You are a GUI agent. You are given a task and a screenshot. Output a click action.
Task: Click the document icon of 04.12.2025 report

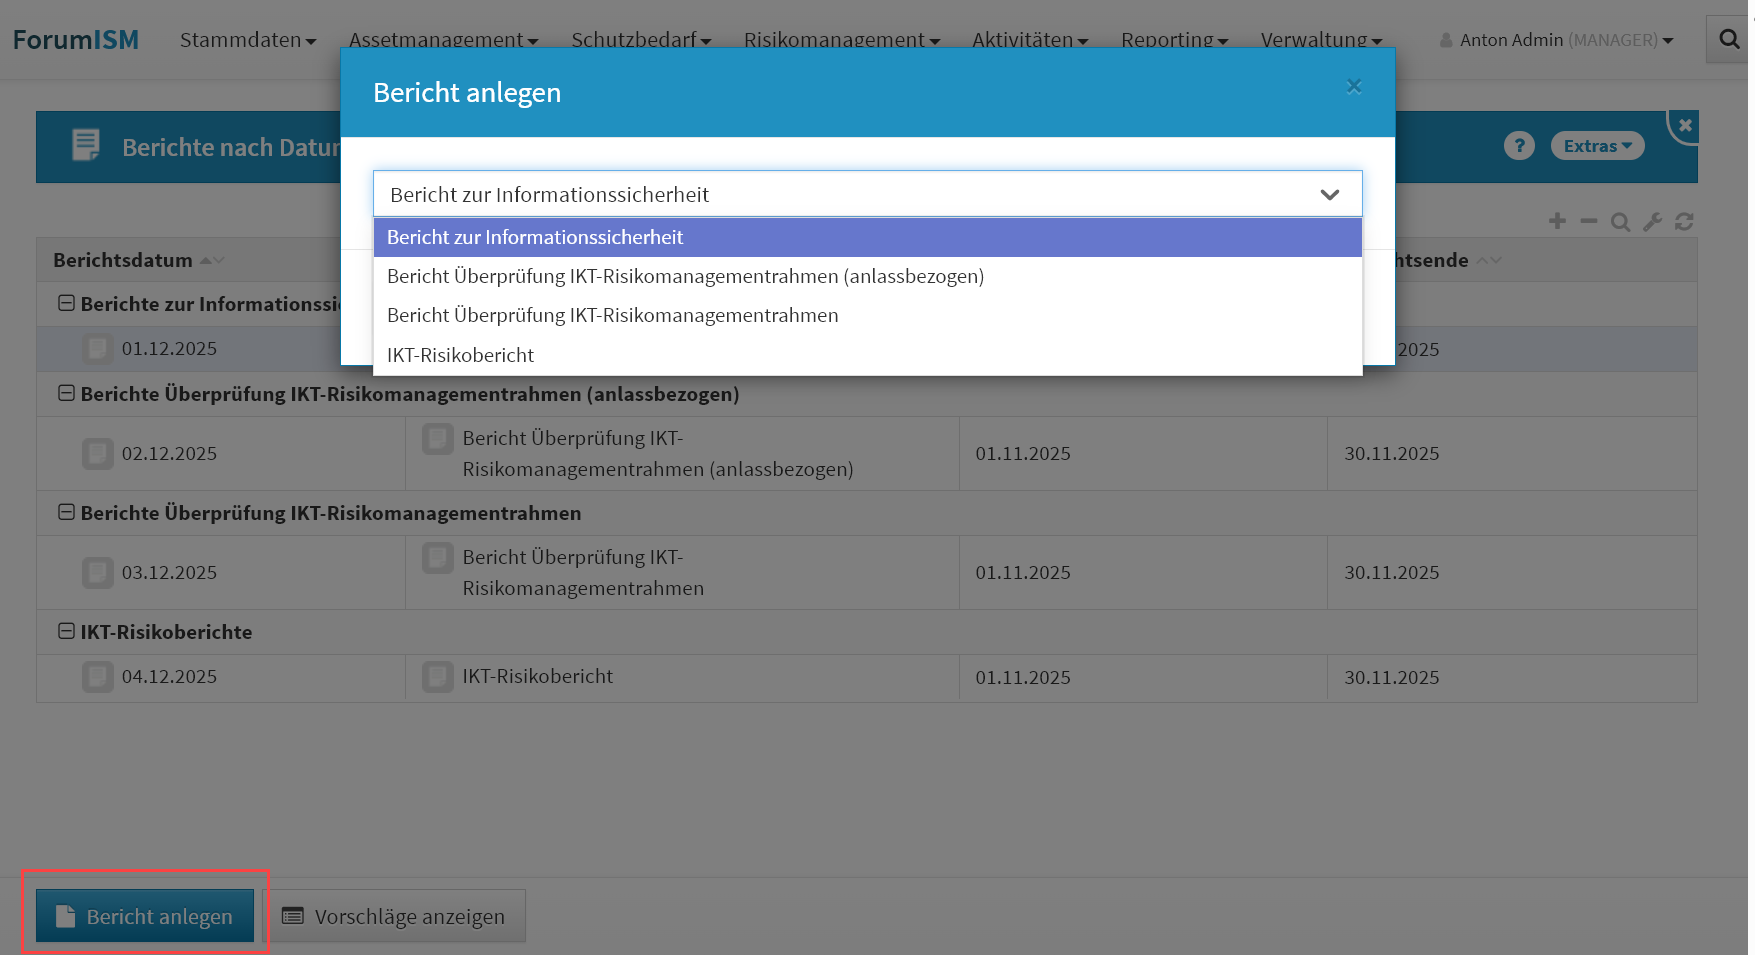click(97, 677)
